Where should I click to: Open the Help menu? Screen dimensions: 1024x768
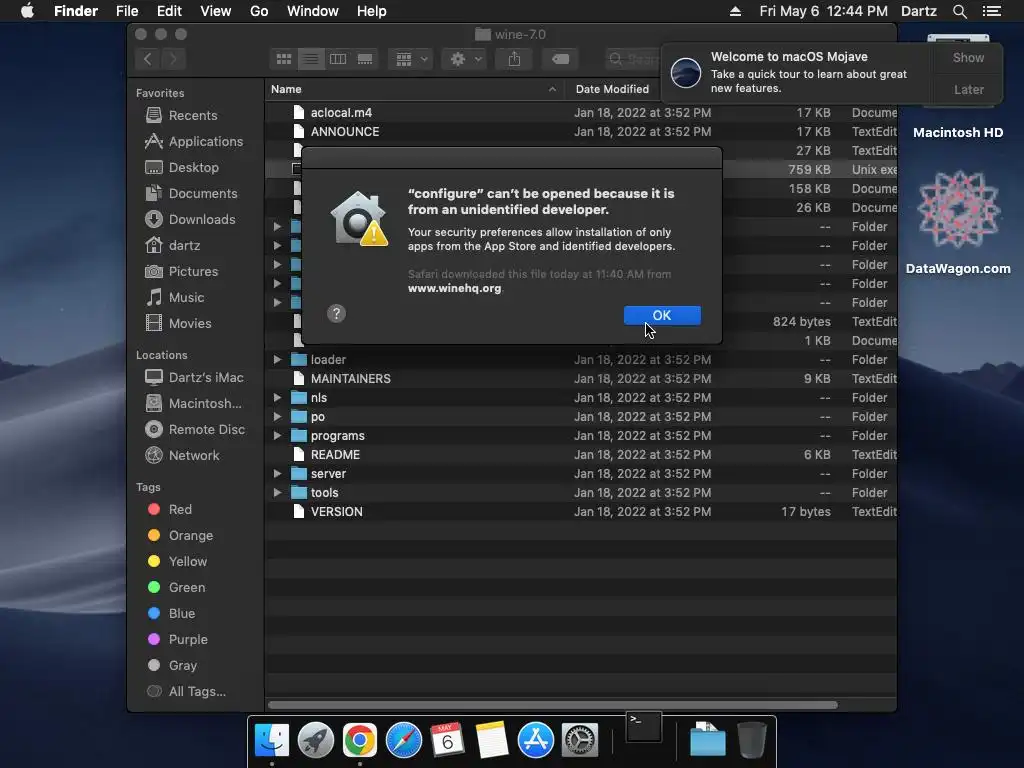372,11
